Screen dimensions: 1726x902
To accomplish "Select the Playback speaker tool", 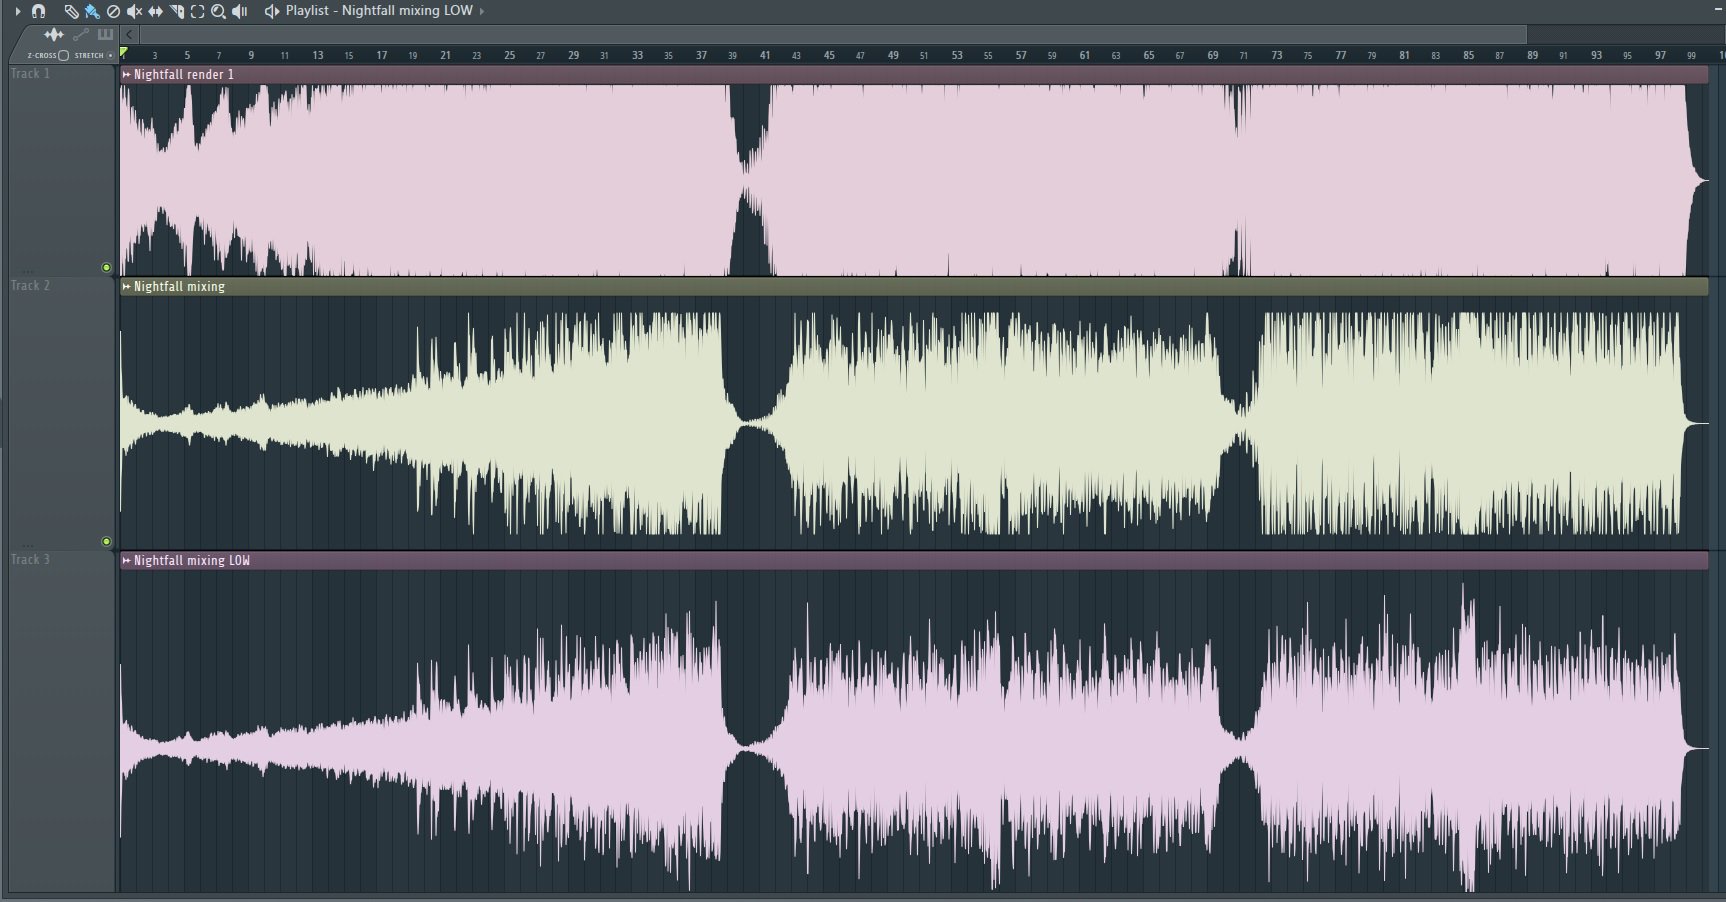I will pyautogui.click(x=240, y=12).
